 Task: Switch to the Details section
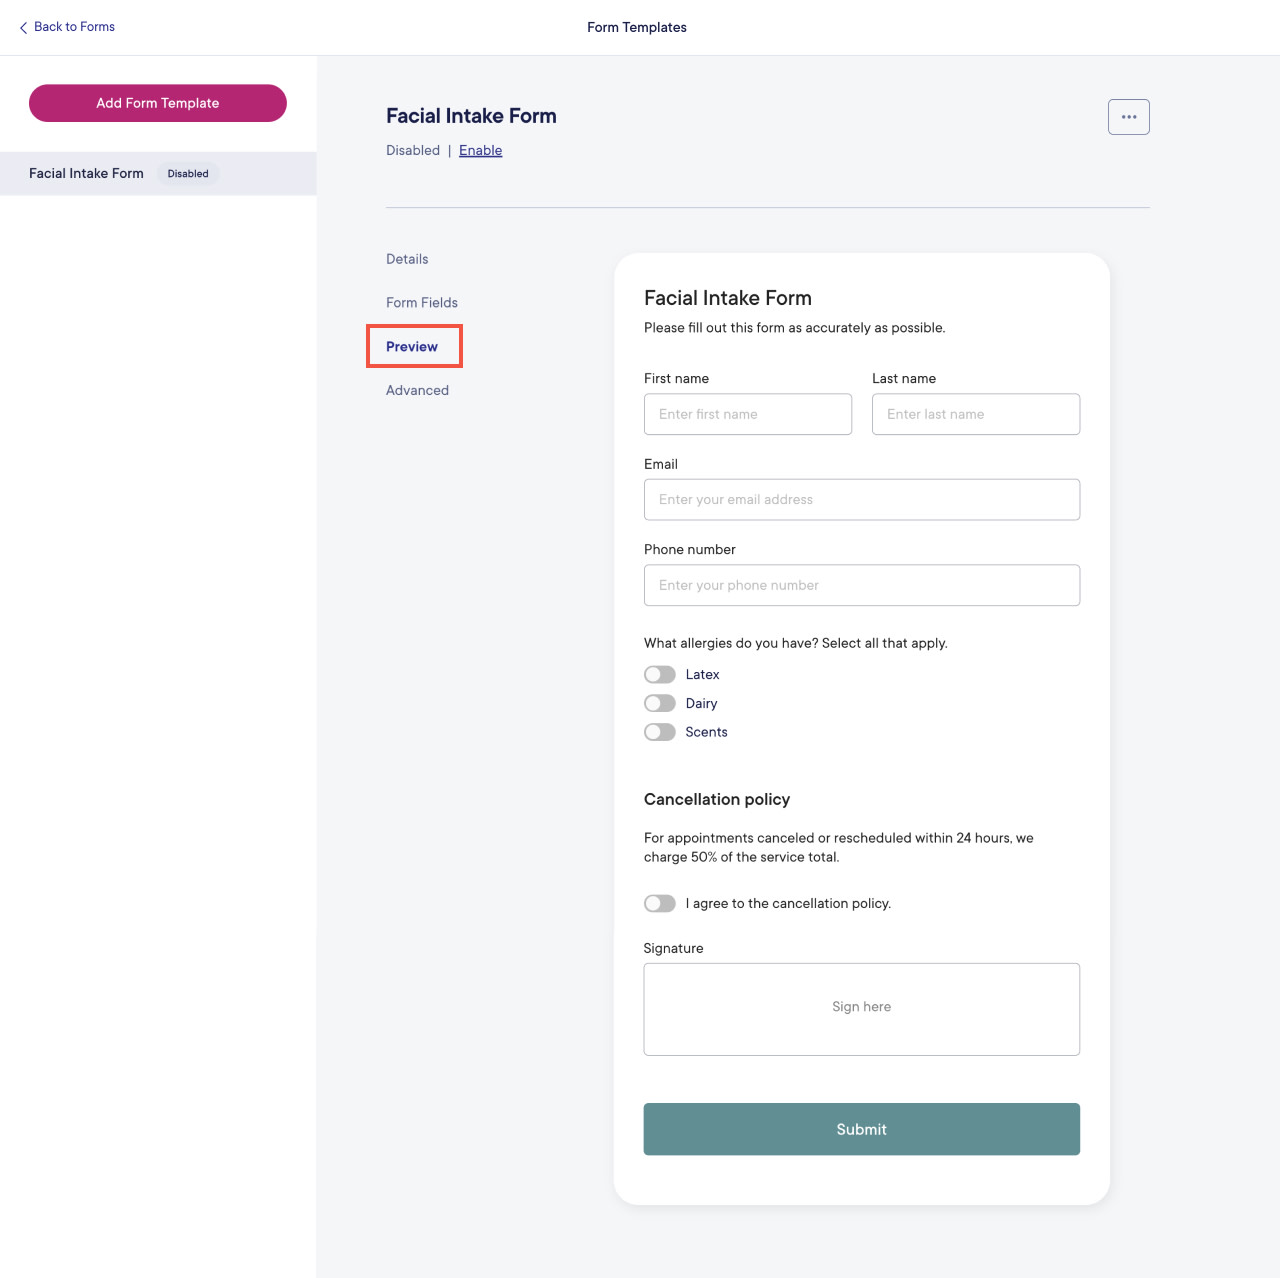click(x=406, y=259)
